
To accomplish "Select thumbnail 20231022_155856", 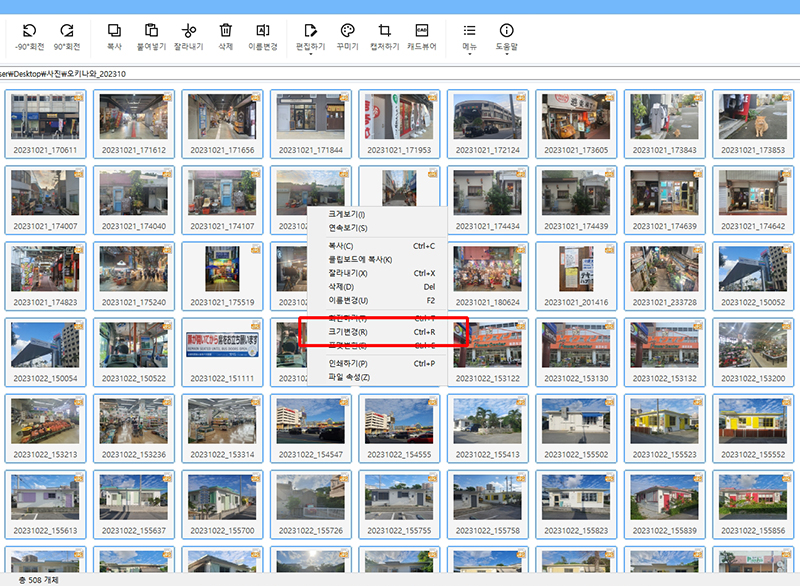I will 753,504.
